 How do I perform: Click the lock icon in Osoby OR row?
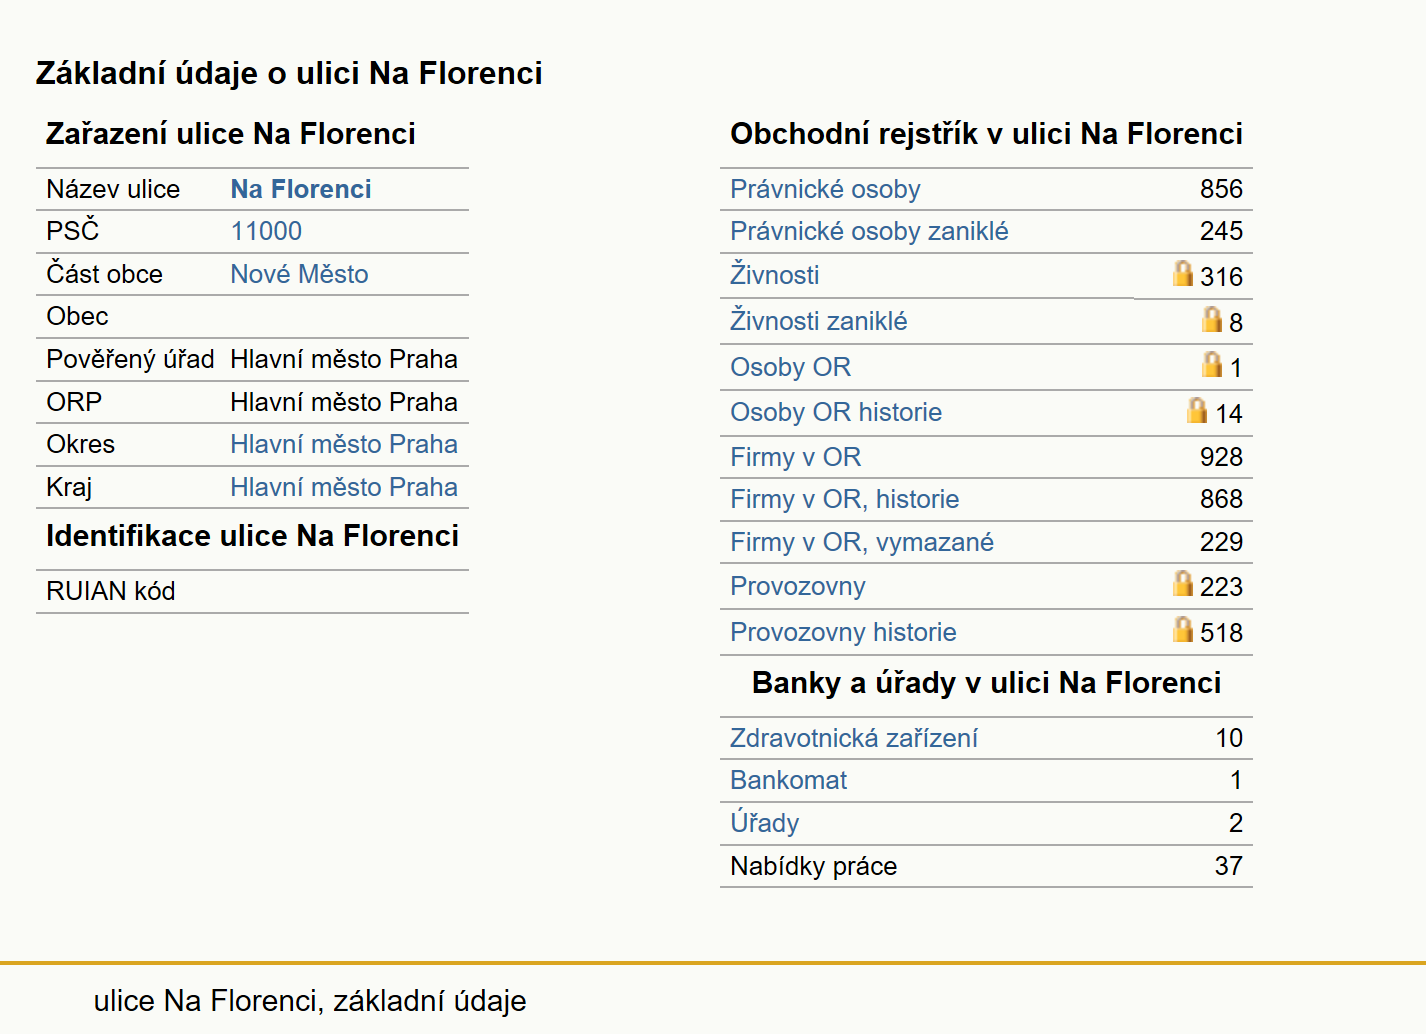point(1212,364)
